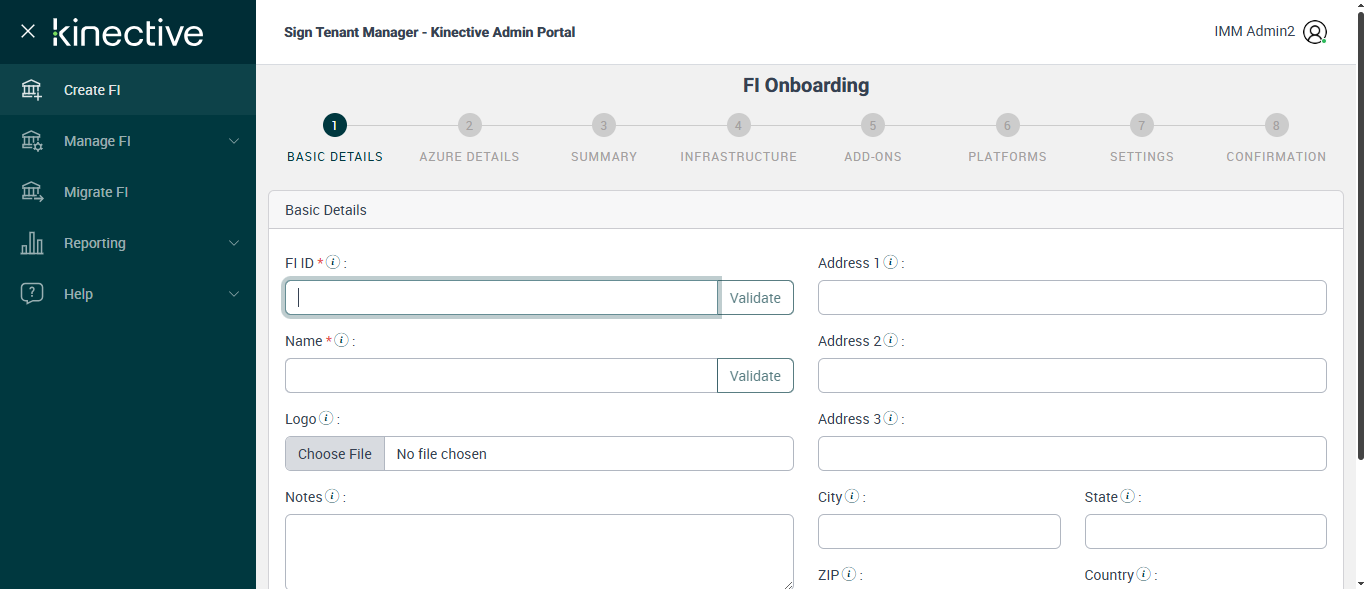
Task: Focus the Notes text area
Action: click(x=539, y=551)
